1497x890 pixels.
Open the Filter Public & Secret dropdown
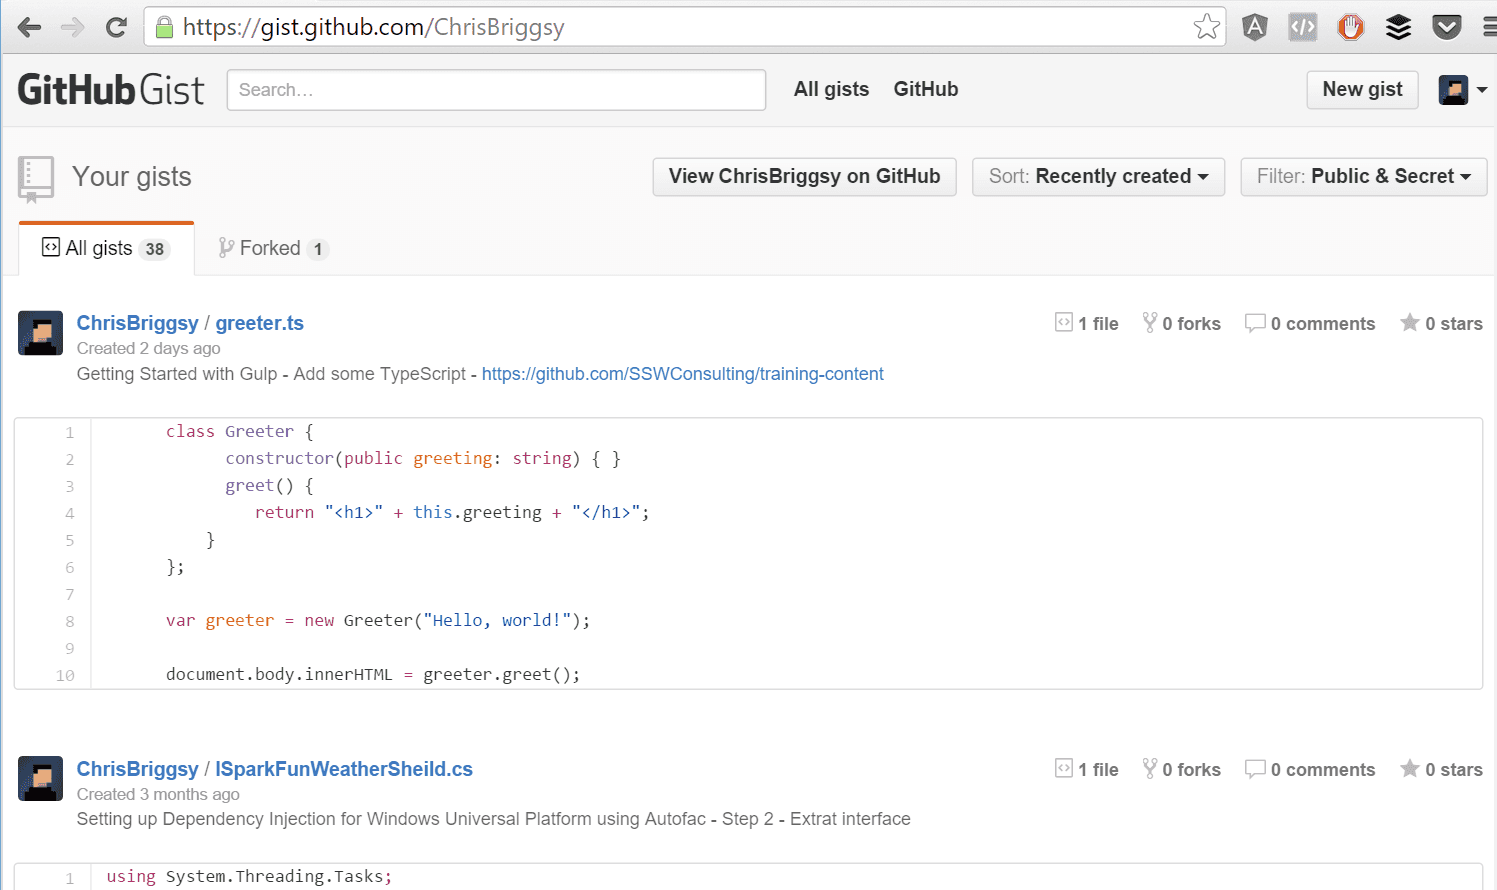click(x=1363, y=177)
